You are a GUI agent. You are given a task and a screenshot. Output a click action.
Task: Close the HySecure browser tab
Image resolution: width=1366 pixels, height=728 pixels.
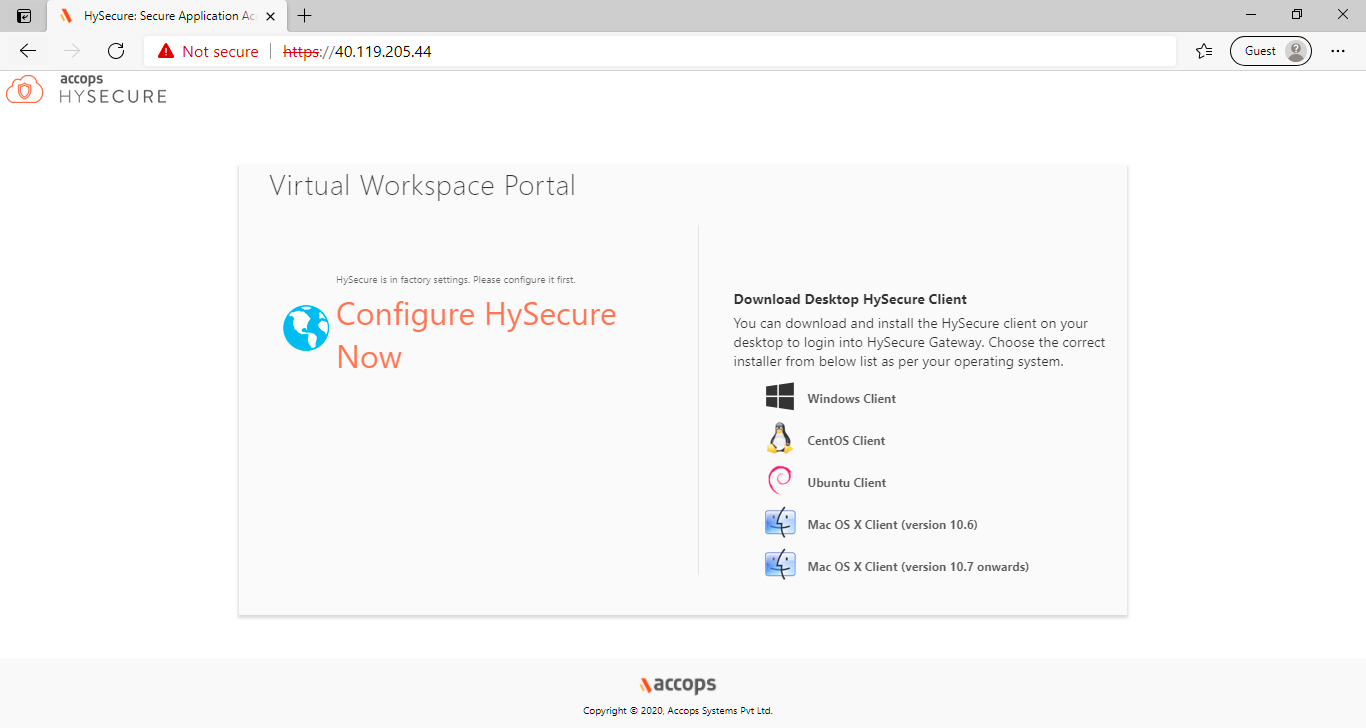(270, 16)
